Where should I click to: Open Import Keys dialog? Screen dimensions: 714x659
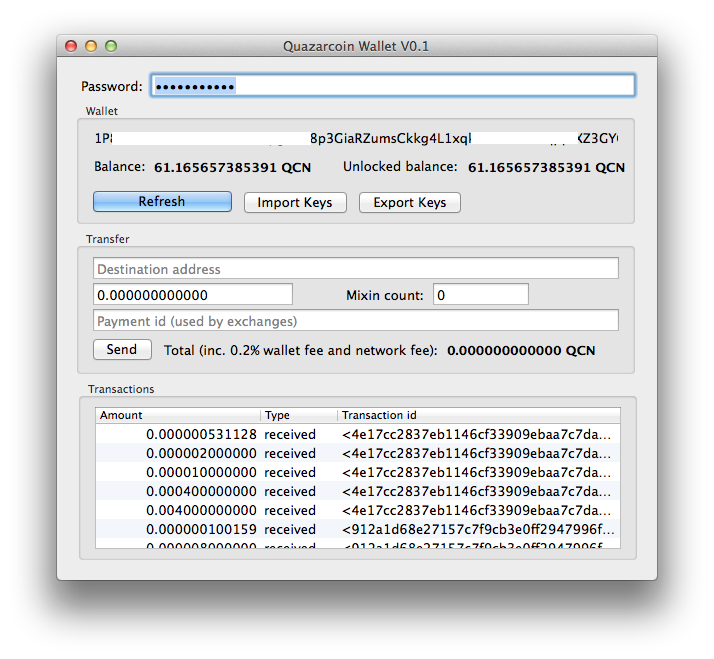click(x=295, y=202)
